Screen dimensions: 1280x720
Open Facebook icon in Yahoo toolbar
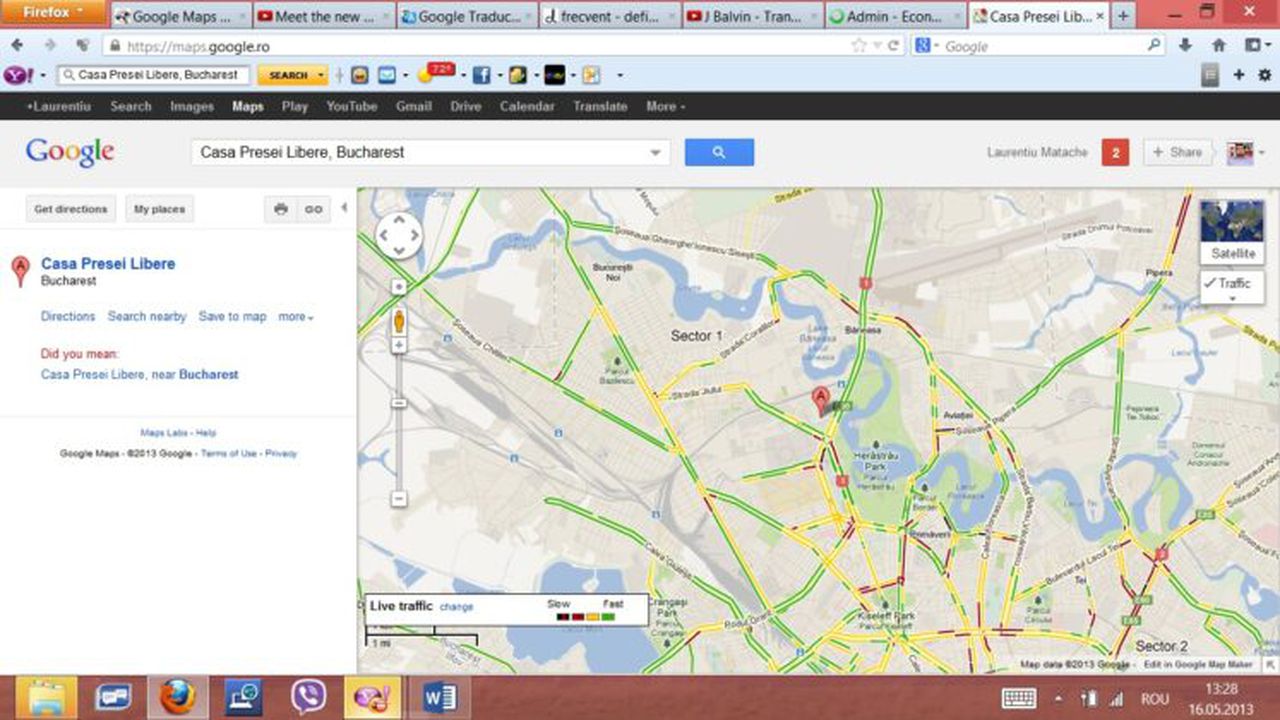click(x=481, y=75)
